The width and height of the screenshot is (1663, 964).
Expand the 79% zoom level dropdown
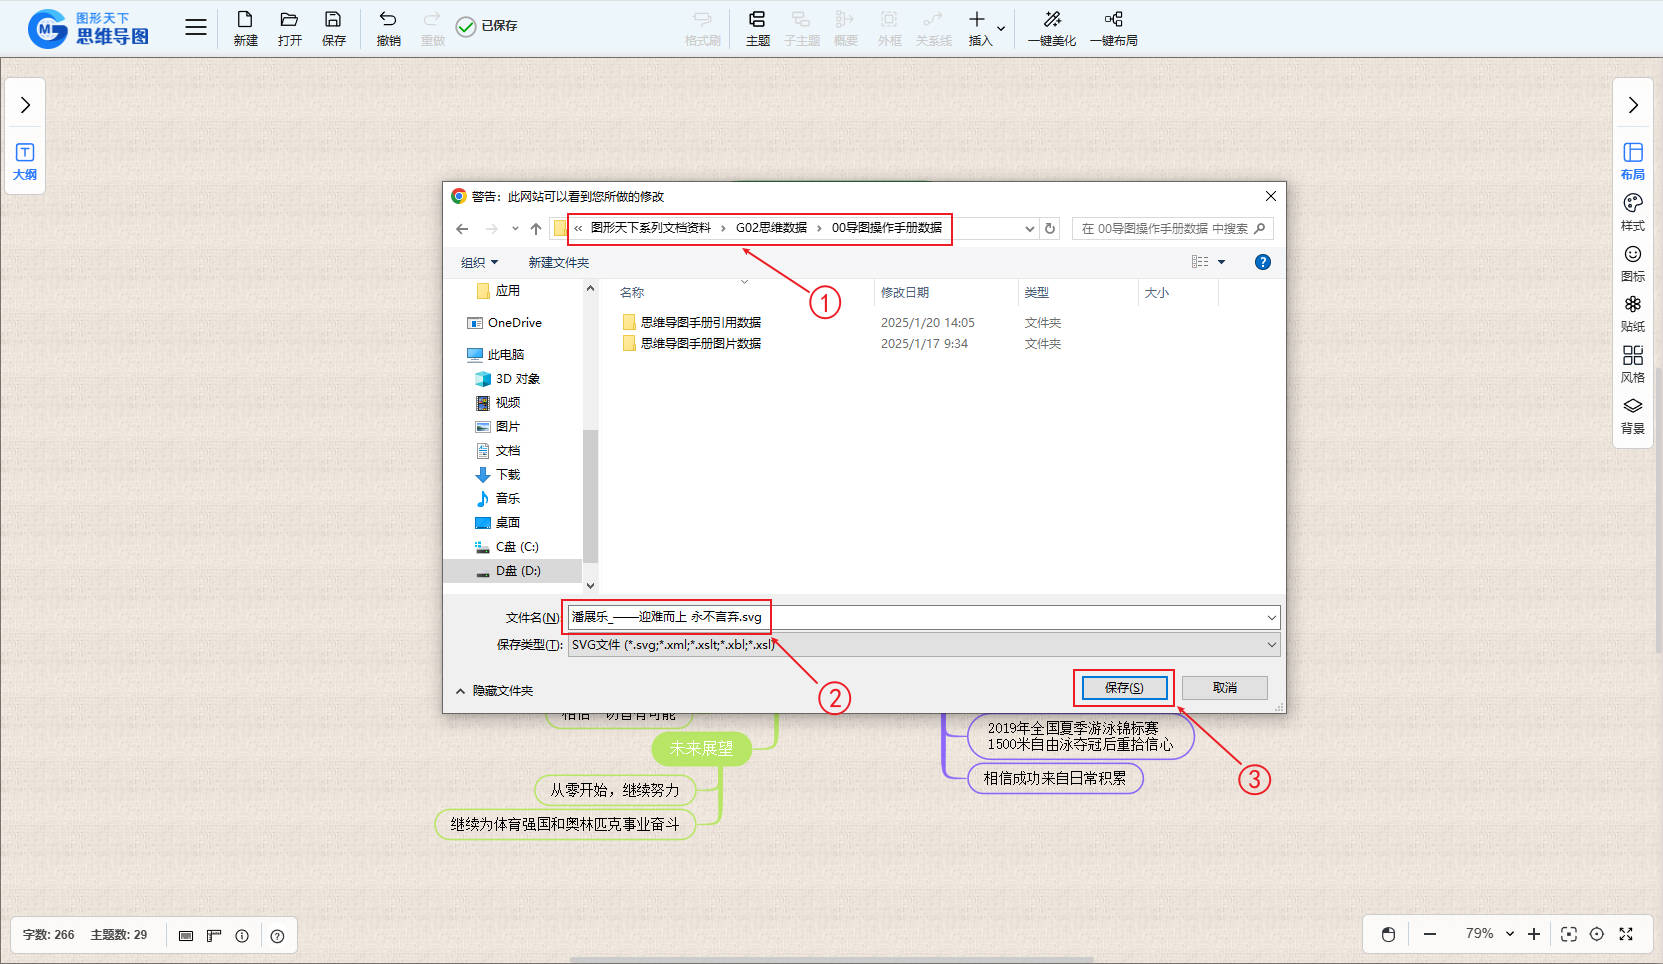coord(1509,934)
